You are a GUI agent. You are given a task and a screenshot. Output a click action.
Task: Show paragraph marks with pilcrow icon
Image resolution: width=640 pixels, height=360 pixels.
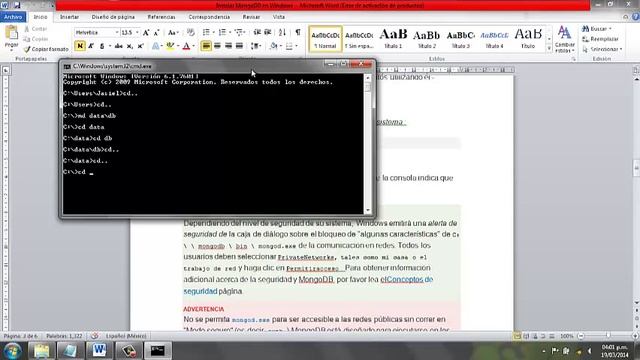(298, 32)
